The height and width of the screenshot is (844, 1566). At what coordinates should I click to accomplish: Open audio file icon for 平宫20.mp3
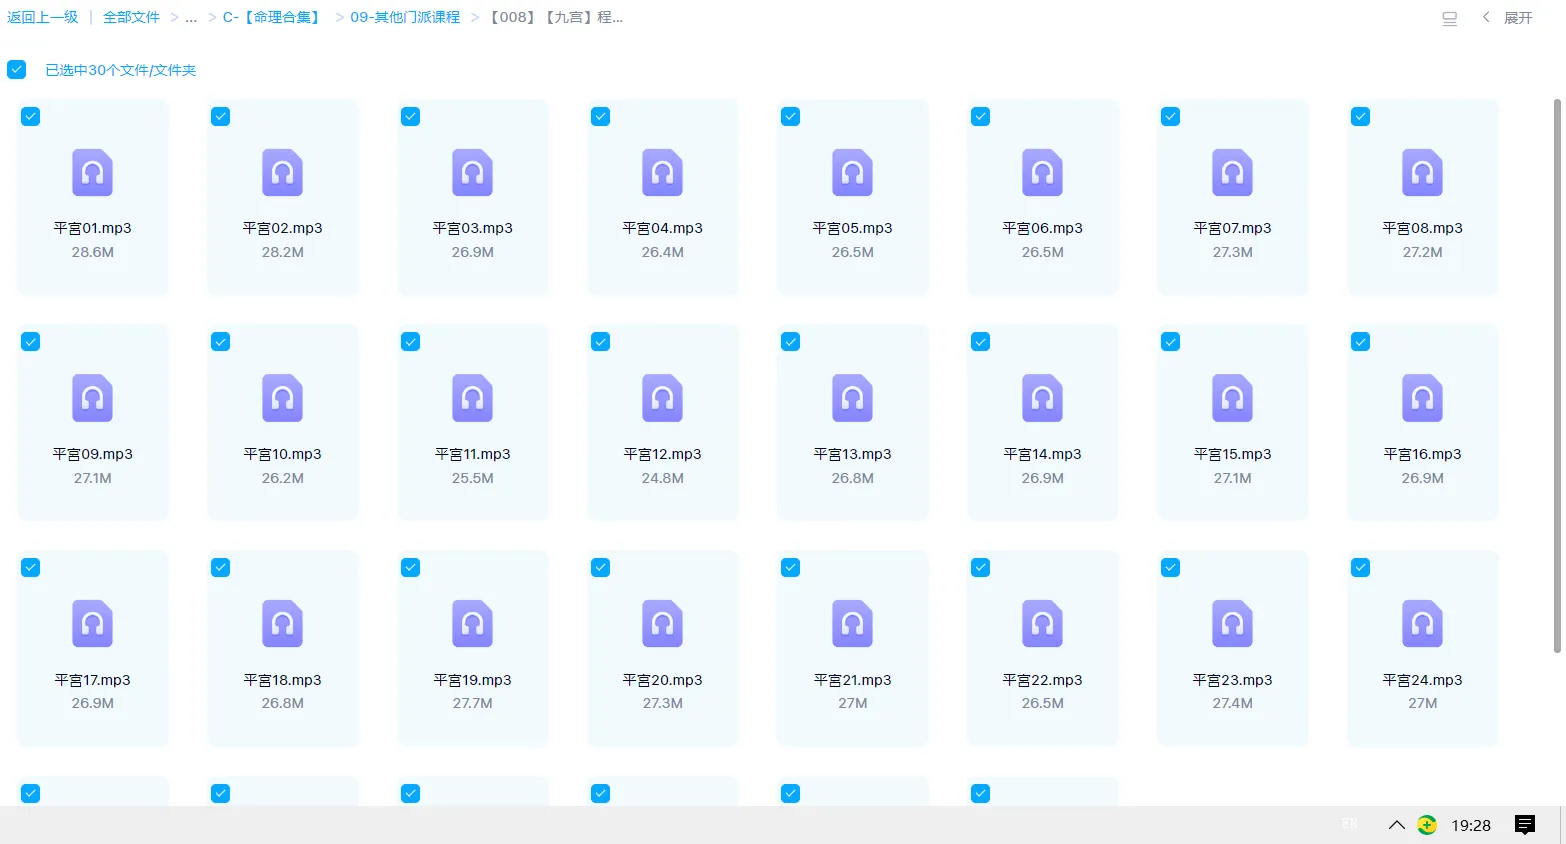point(662,624)
